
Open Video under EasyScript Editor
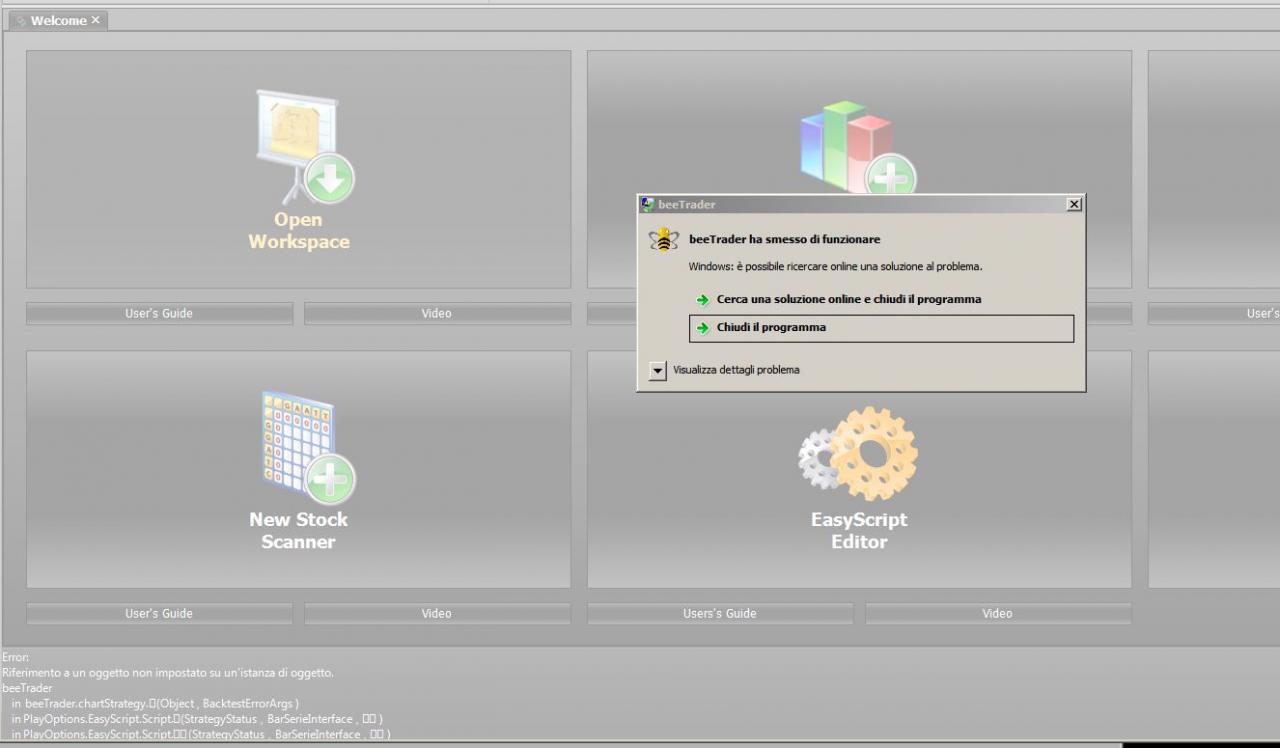point(998,613)
